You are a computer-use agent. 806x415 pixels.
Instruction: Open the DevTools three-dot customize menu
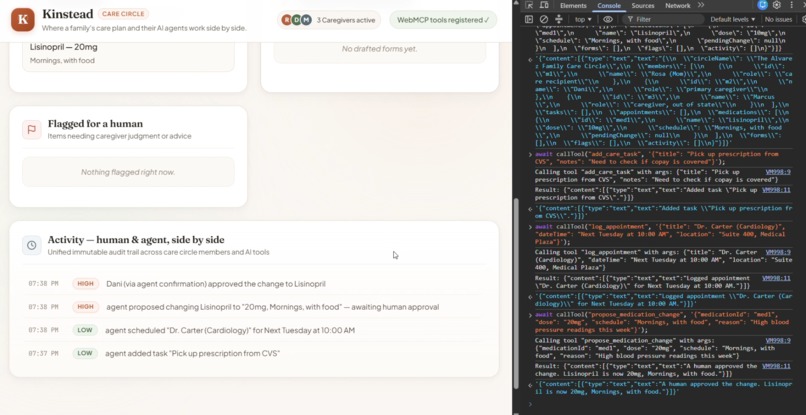791,5
